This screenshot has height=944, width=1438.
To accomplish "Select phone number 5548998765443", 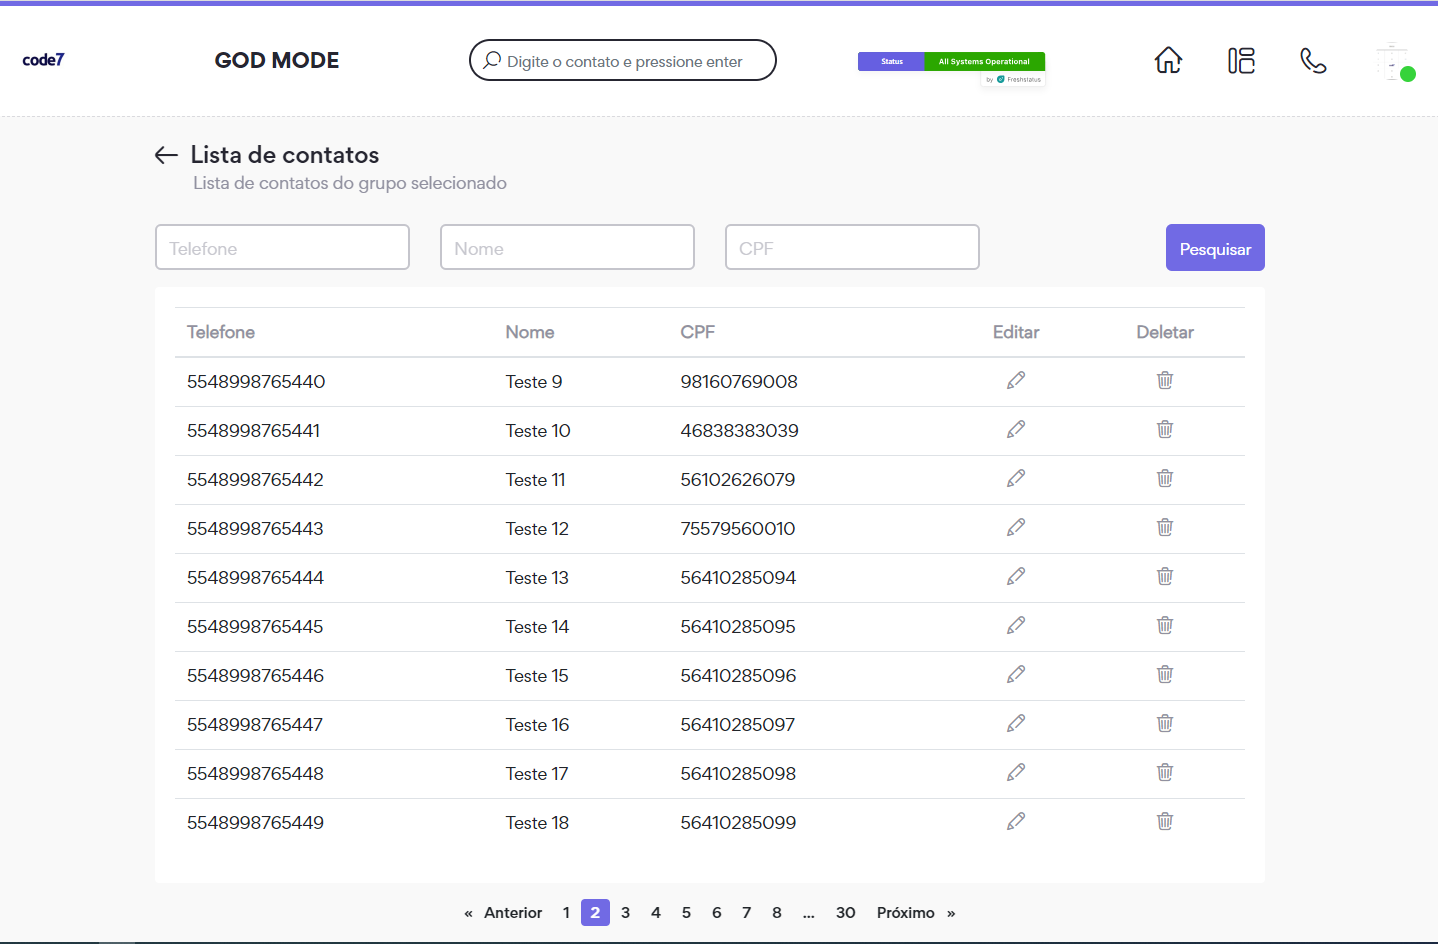I will tap(255, 529).
